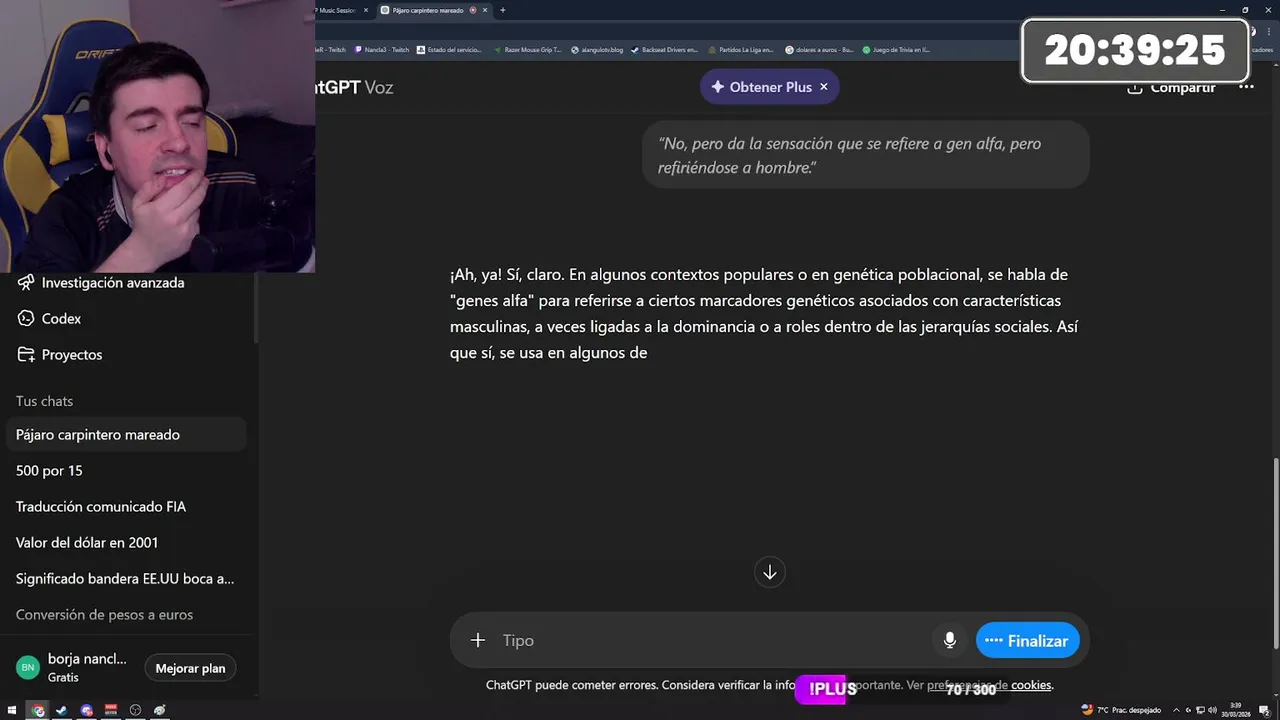Image resolution: width=1280 pixels, height=720 pixels.
Task: Click the Windows Start button
Action: click(x=13, y=710)
